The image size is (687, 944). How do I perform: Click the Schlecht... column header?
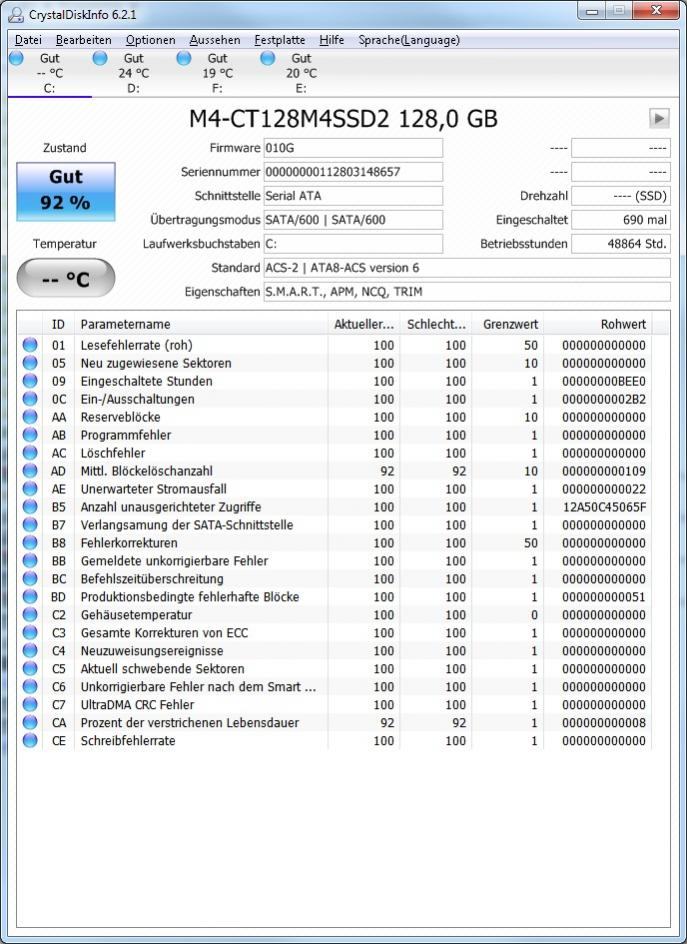coord(437,324)
